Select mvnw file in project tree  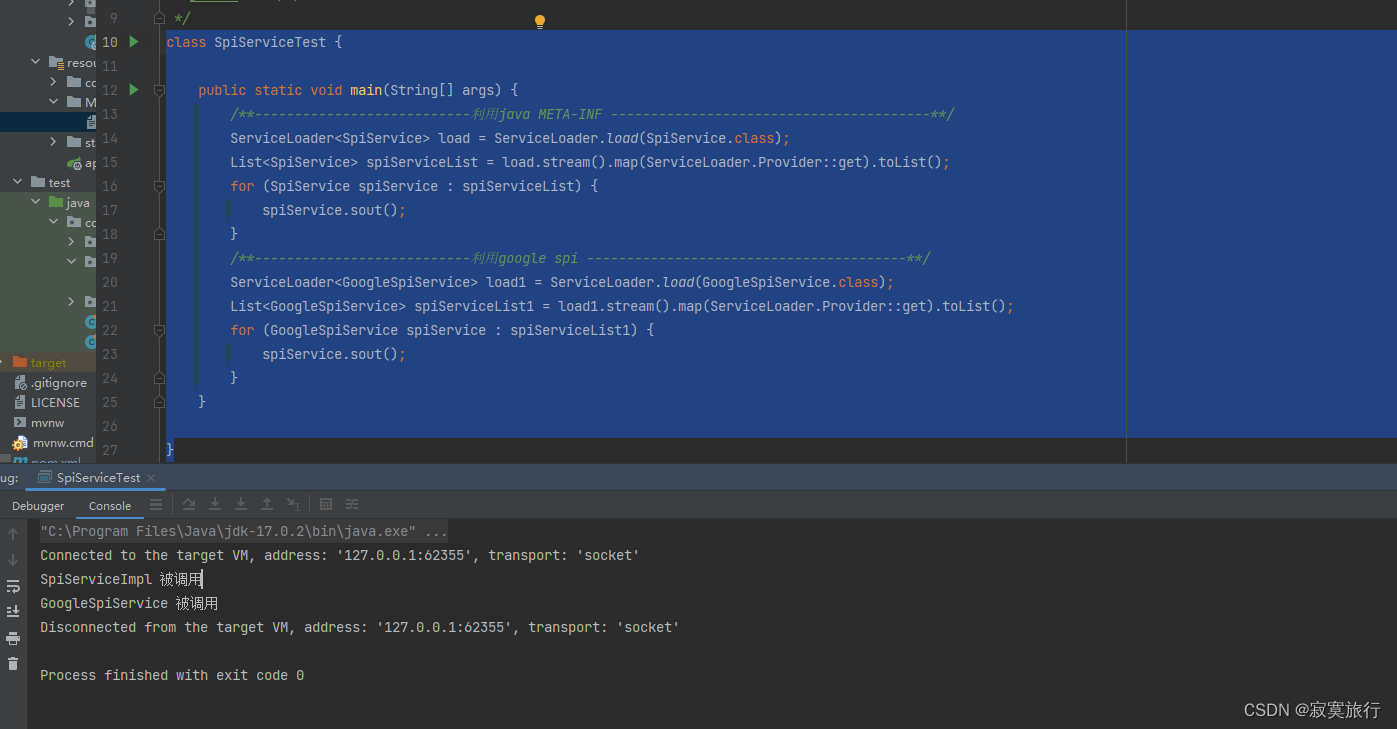[47, 423]
